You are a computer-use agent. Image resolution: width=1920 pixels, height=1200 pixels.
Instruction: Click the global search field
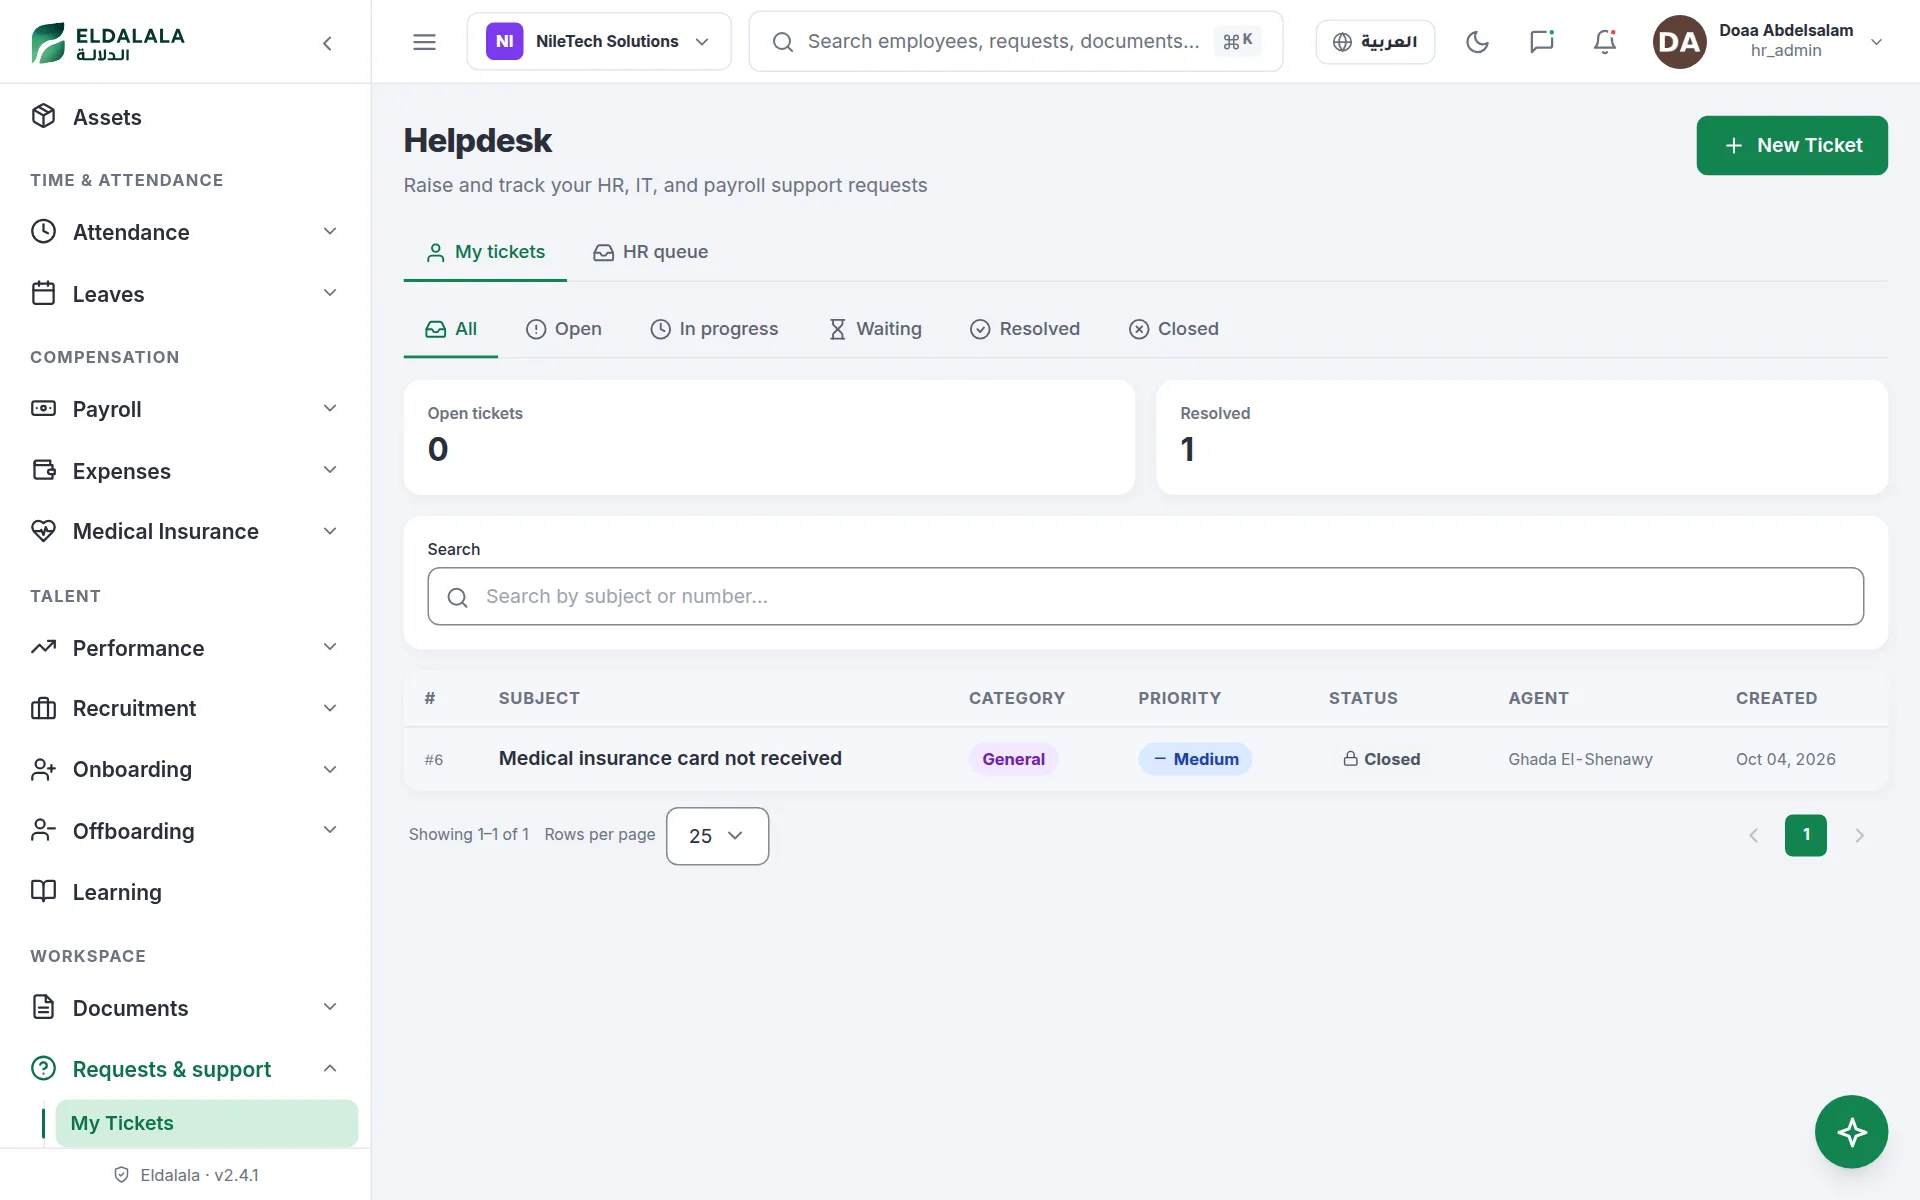click(1016, 42)
